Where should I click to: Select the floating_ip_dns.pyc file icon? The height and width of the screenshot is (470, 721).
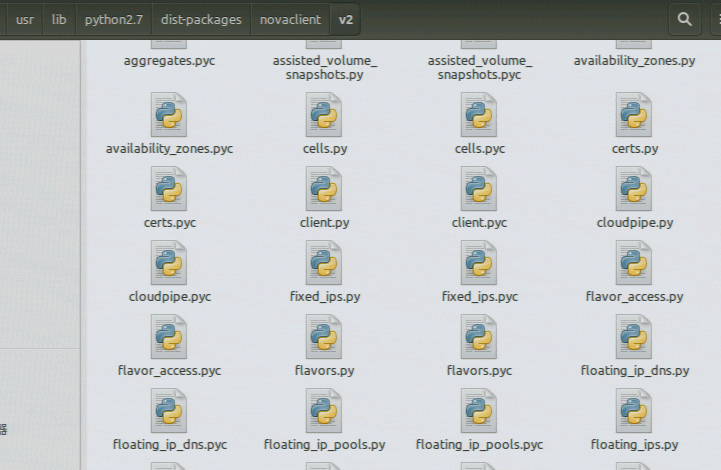pyautogui.click(x=169, y=411)
